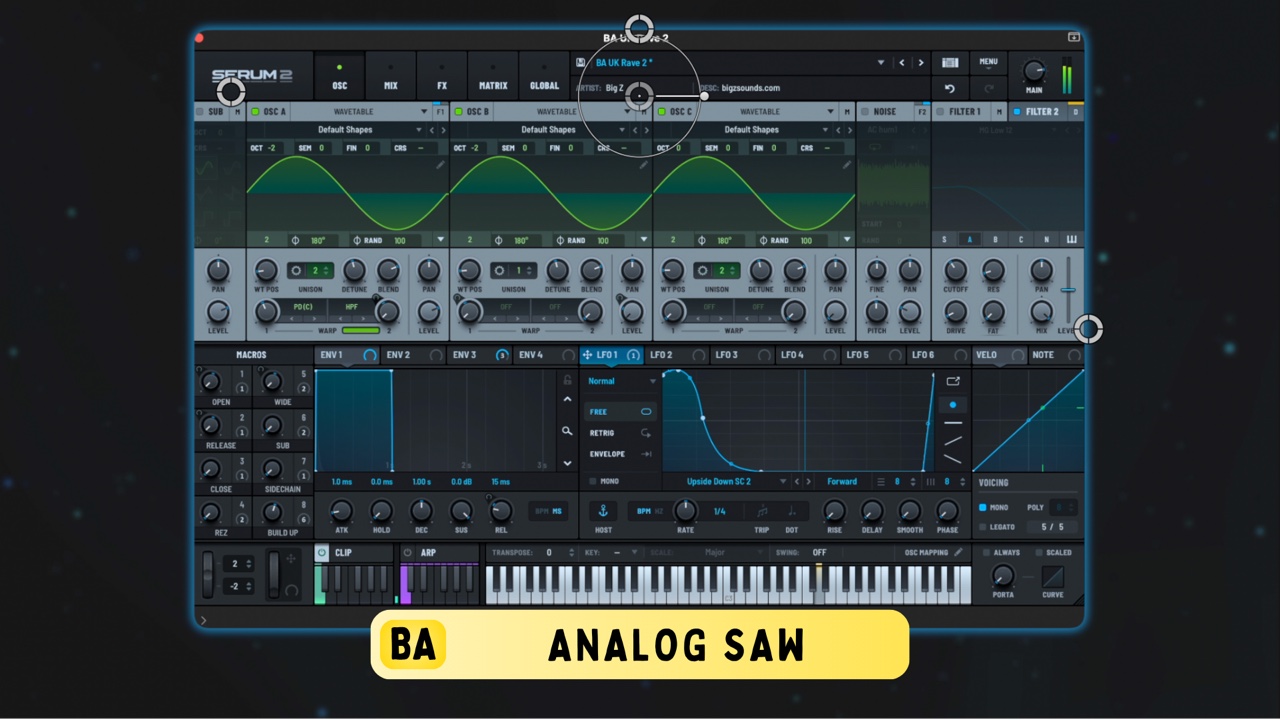Enable the ALWAYS portamento checkbox
This screenshot has height=720, width=1280.
[x=987, y=552]
